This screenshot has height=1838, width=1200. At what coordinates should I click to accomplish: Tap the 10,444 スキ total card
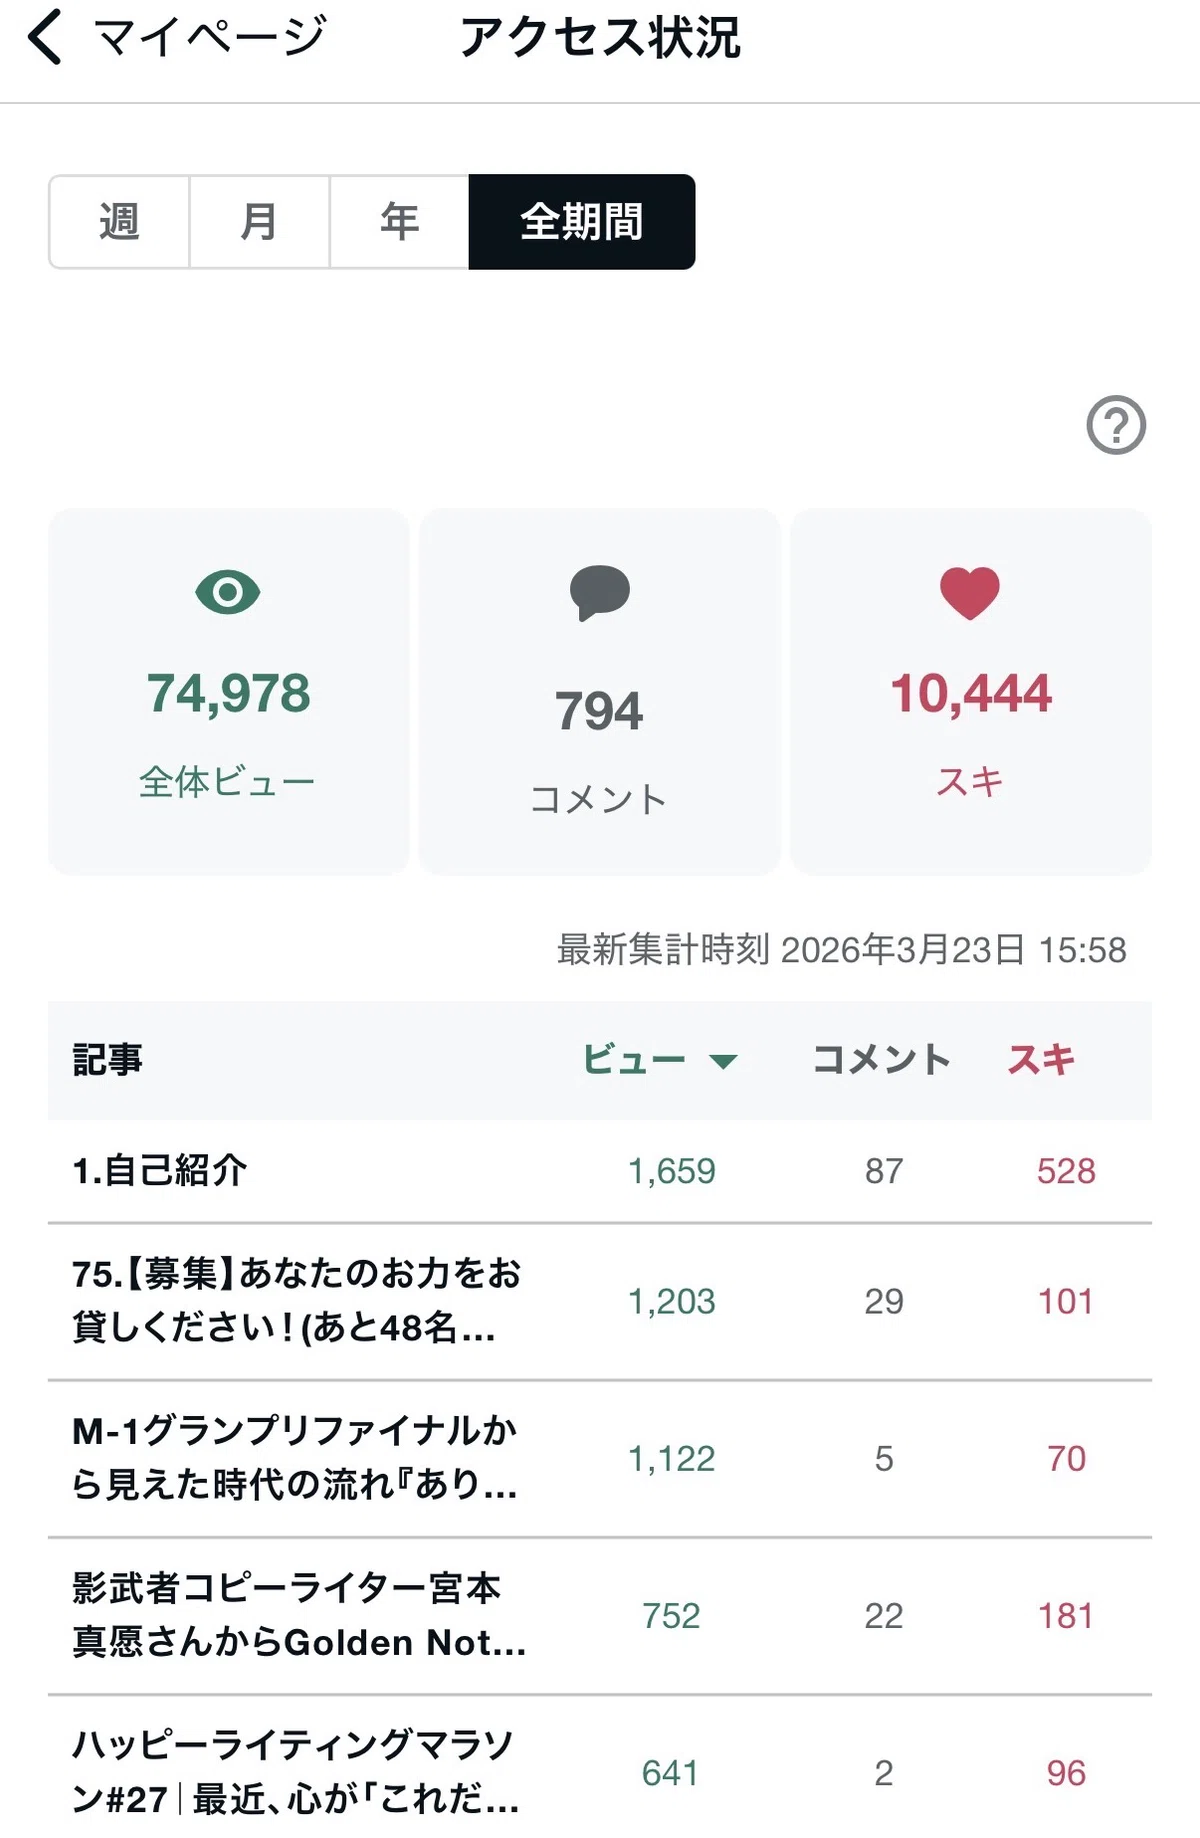[971, 692]
